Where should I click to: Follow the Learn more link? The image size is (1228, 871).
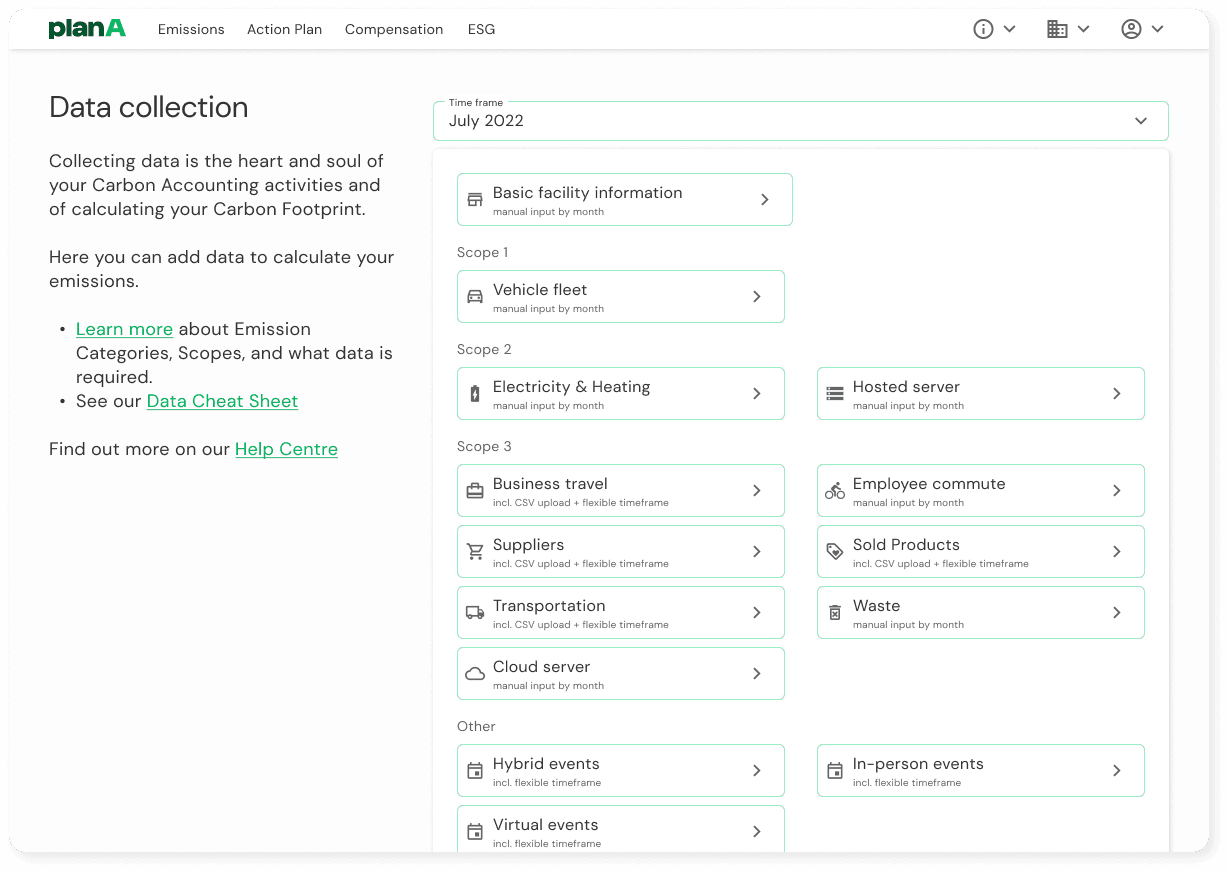124,329
